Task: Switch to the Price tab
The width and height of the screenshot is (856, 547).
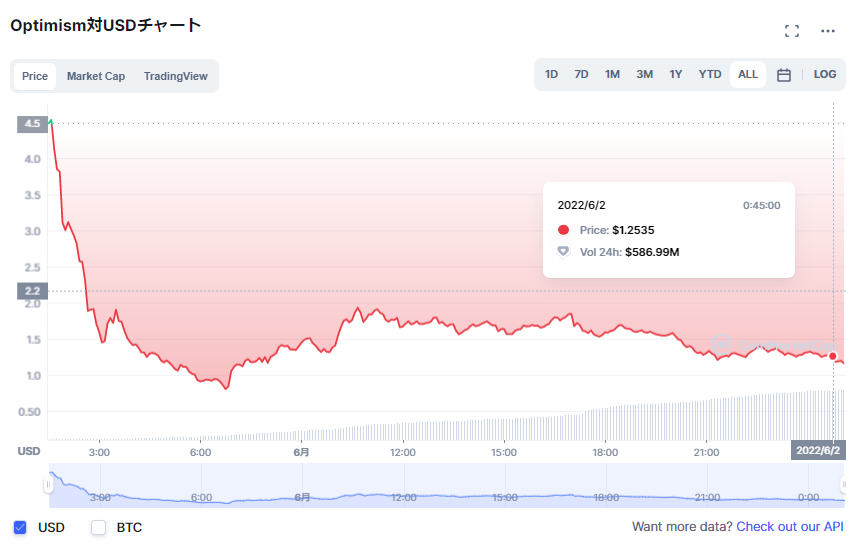Action: click(35, 76)
